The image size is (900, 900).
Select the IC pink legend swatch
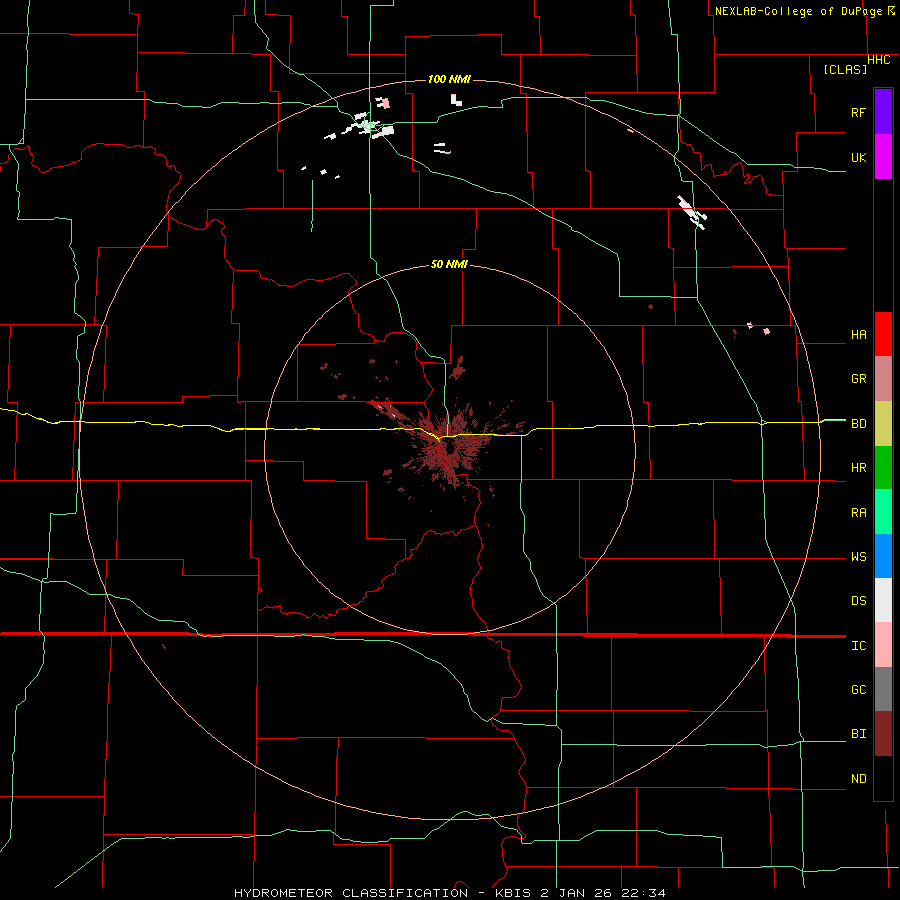coord(883,645)
